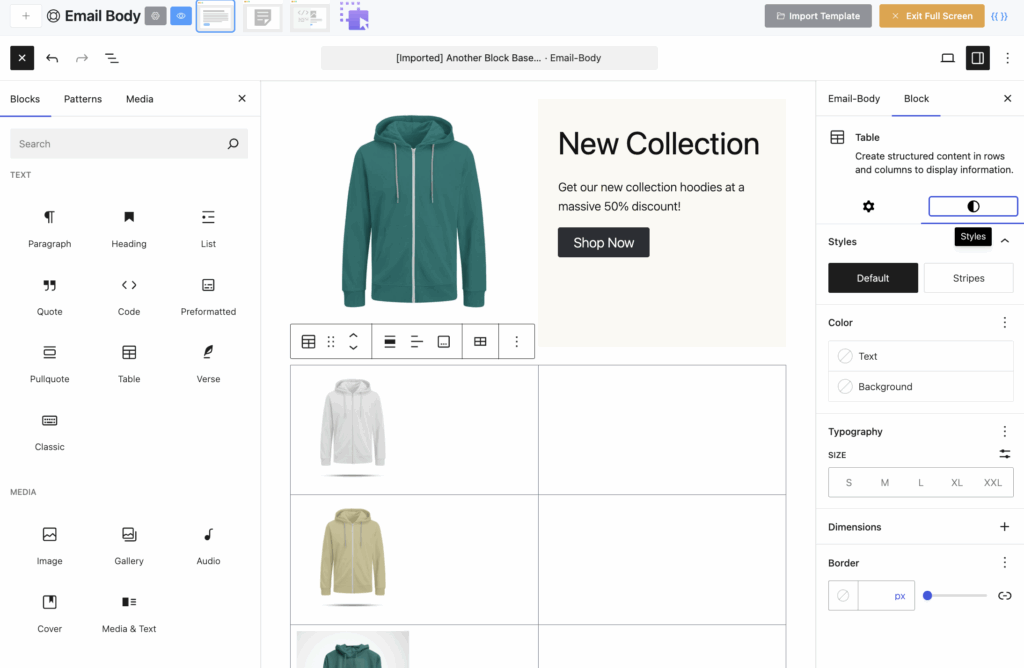1024x668 pixels.
Task: Toggle the blue eye preview button
Action: click(181, 16)
